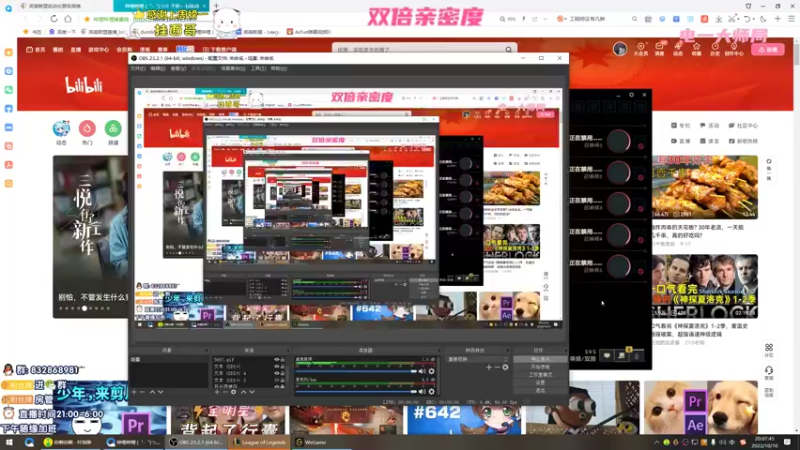The image size is (800, 450).
Task: Toggle lock icon for 文本 (GDI+) 4 source
Action: 283,373
